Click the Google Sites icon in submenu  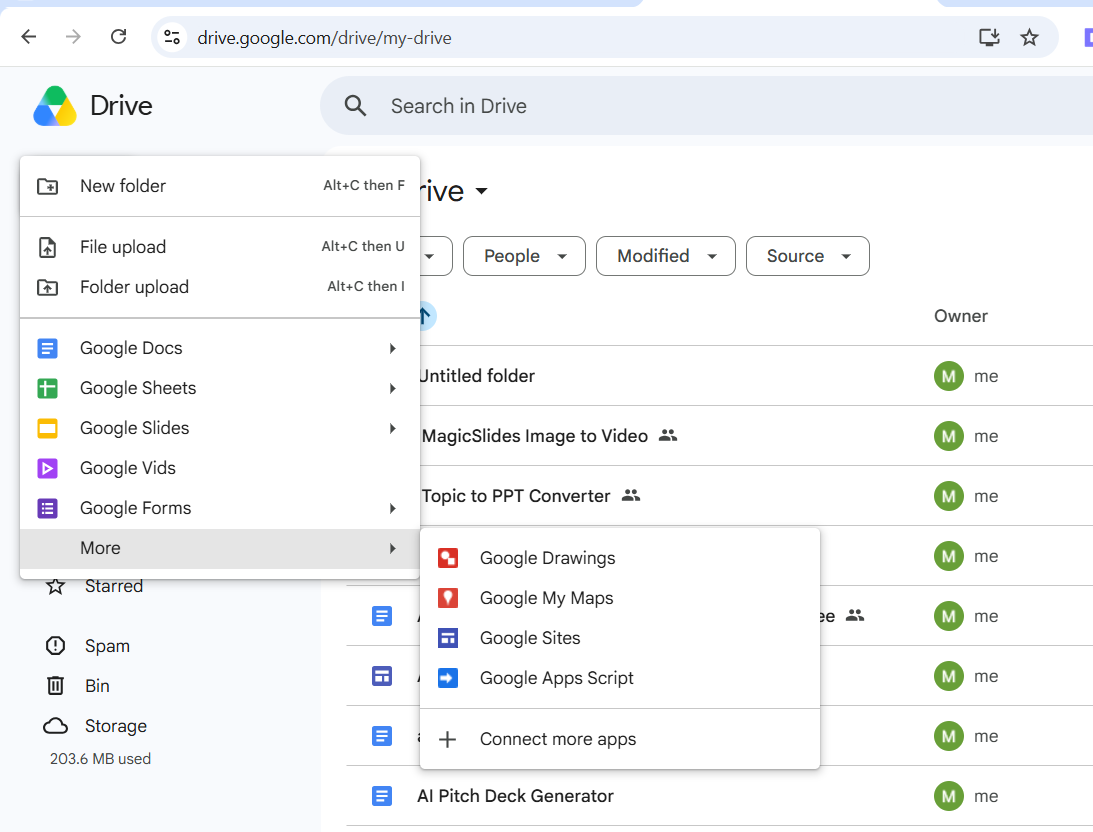[448, 638]
